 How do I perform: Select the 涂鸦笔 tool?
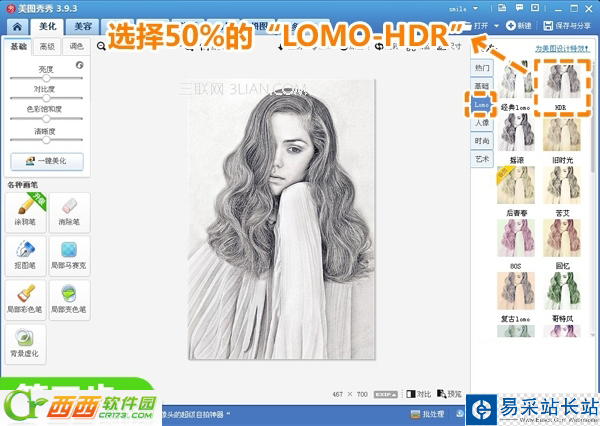pos(26,212)
